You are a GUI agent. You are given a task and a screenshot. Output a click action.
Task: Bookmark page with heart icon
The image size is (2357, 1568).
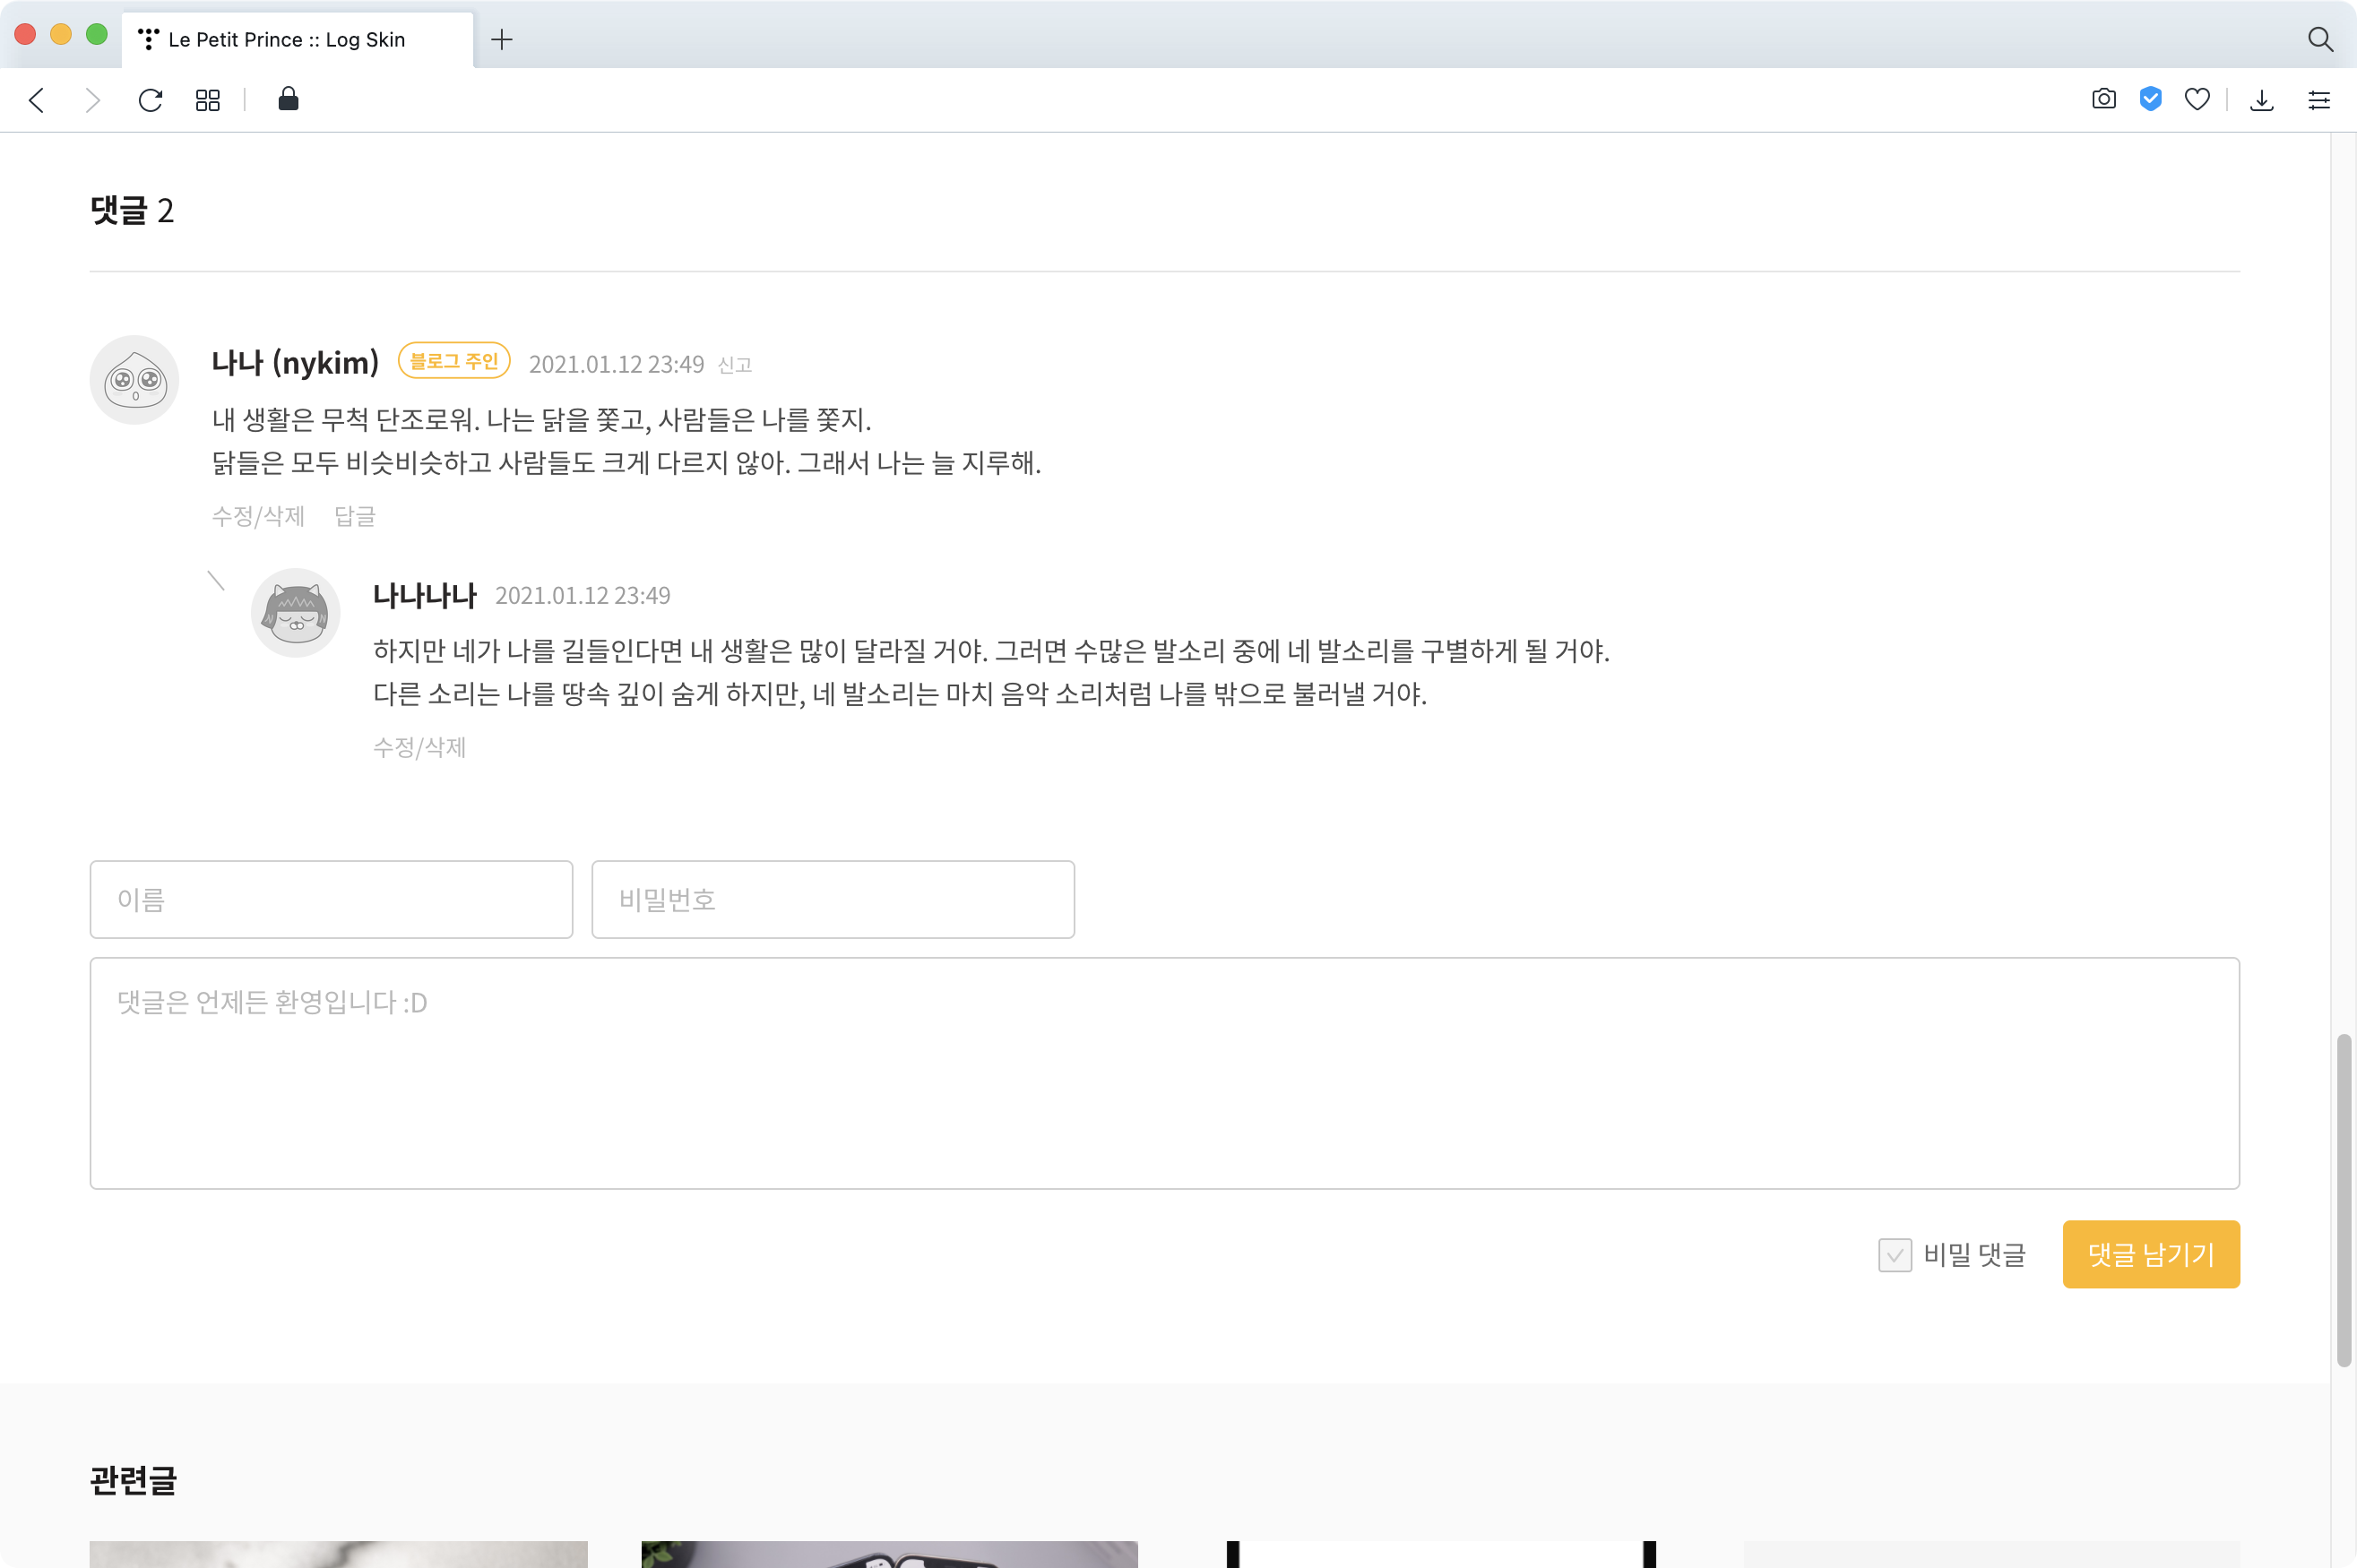pos(2197,99)
